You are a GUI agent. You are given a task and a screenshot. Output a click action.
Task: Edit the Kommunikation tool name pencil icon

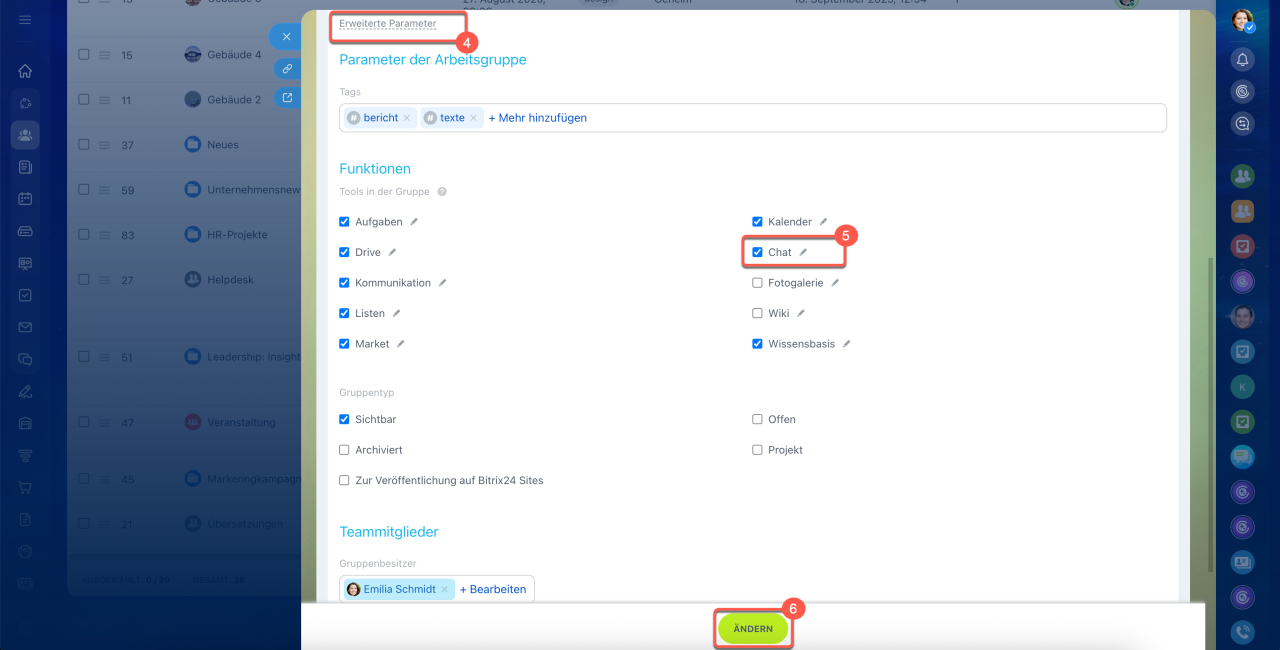(x=442, y=283)
